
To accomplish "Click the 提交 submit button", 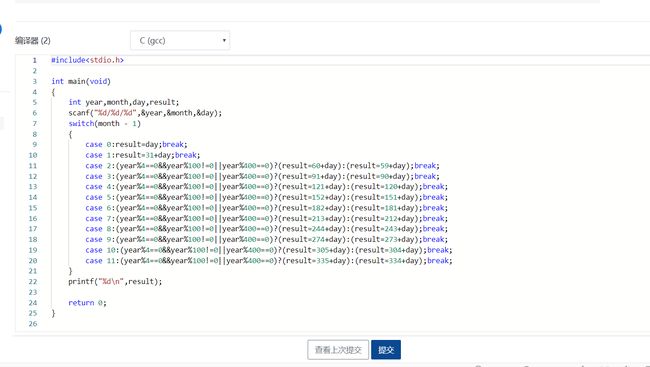I will (x=386, y=350).
